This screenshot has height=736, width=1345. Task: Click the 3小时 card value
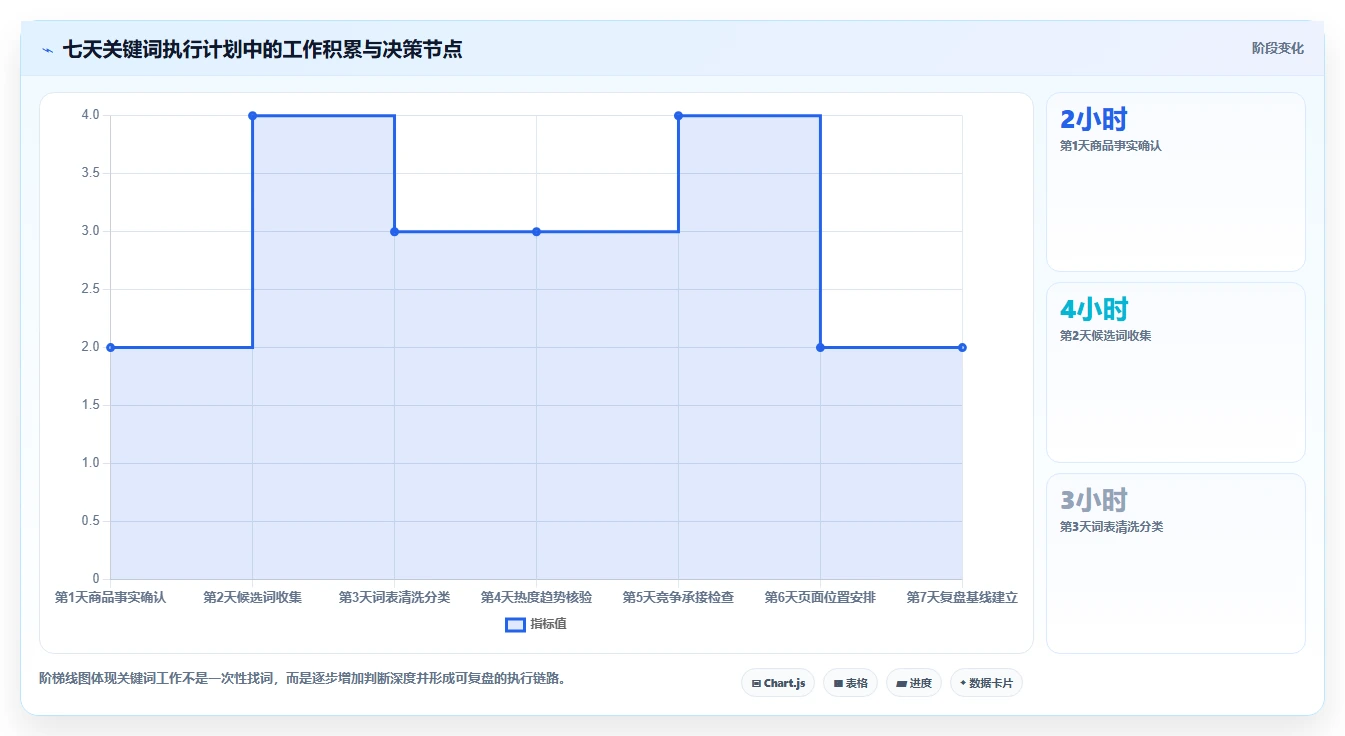click(1094, 500)
